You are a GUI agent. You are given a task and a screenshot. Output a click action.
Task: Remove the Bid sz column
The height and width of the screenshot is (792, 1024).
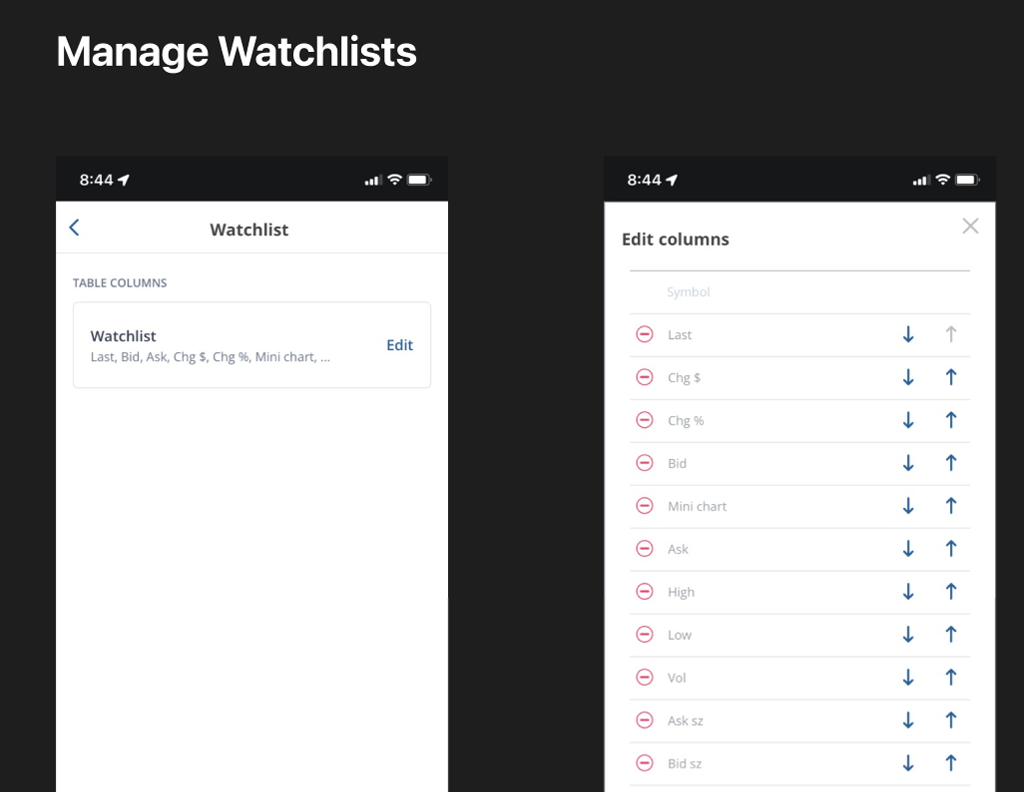pyautogui.click(x=645, y=763)
